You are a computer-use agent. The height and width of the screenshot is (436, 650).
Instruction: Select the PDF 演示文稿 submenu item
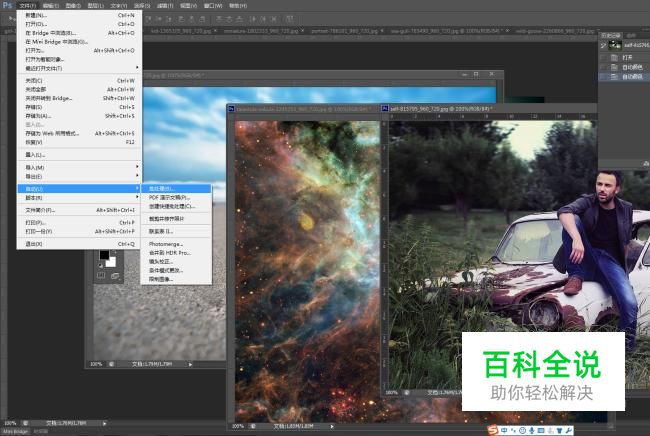pyautogui.click(x=168, y=197)
